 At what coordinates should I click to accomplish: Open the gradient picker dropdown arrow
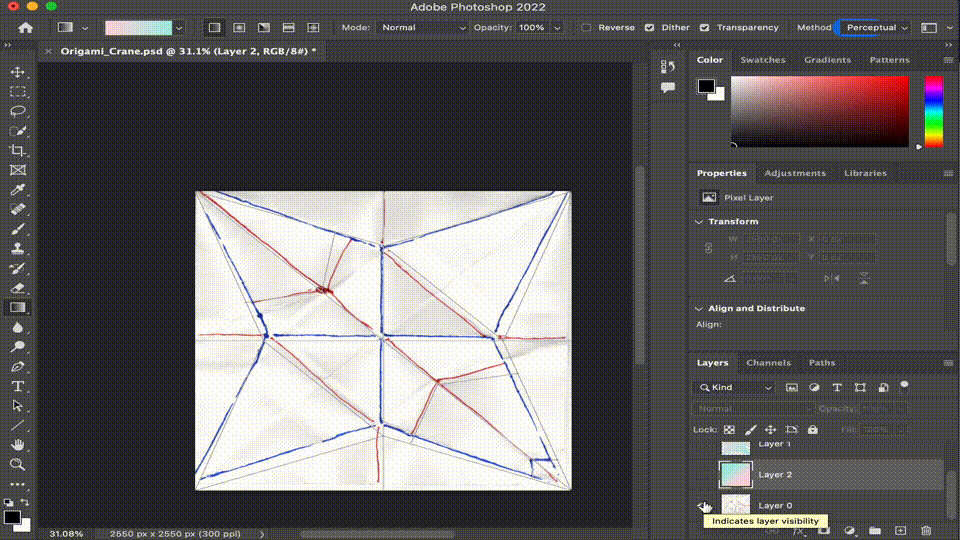[x=179, y=28]
